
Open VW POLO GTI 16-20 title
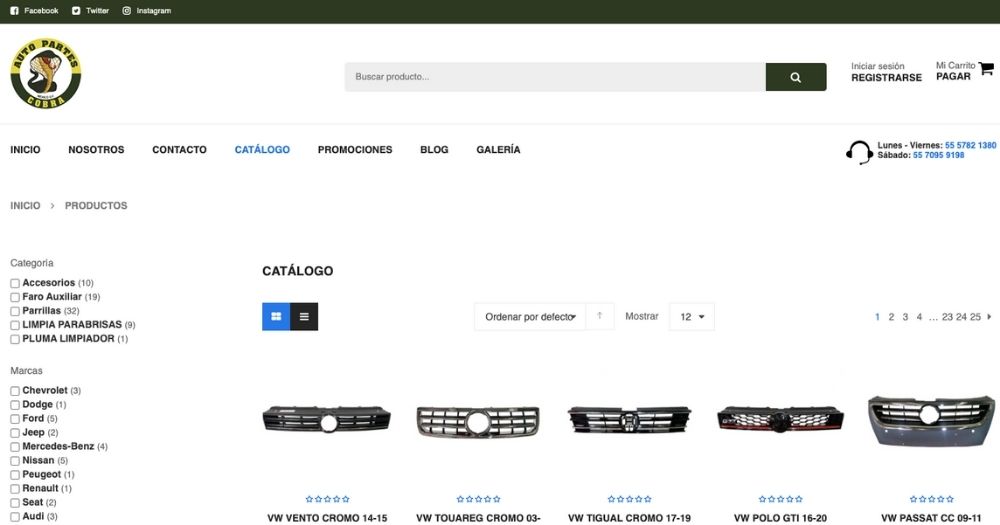781,518
